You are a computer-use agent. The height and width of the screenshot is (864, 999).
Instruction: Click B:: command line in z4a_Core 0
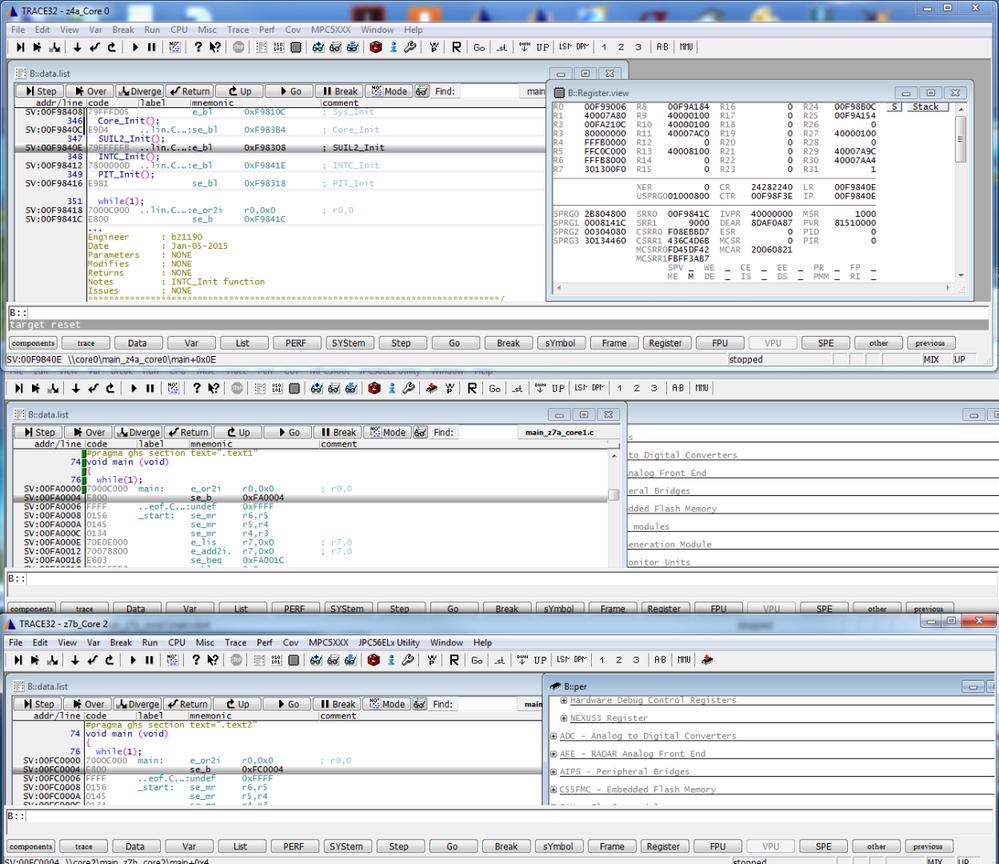497,312
